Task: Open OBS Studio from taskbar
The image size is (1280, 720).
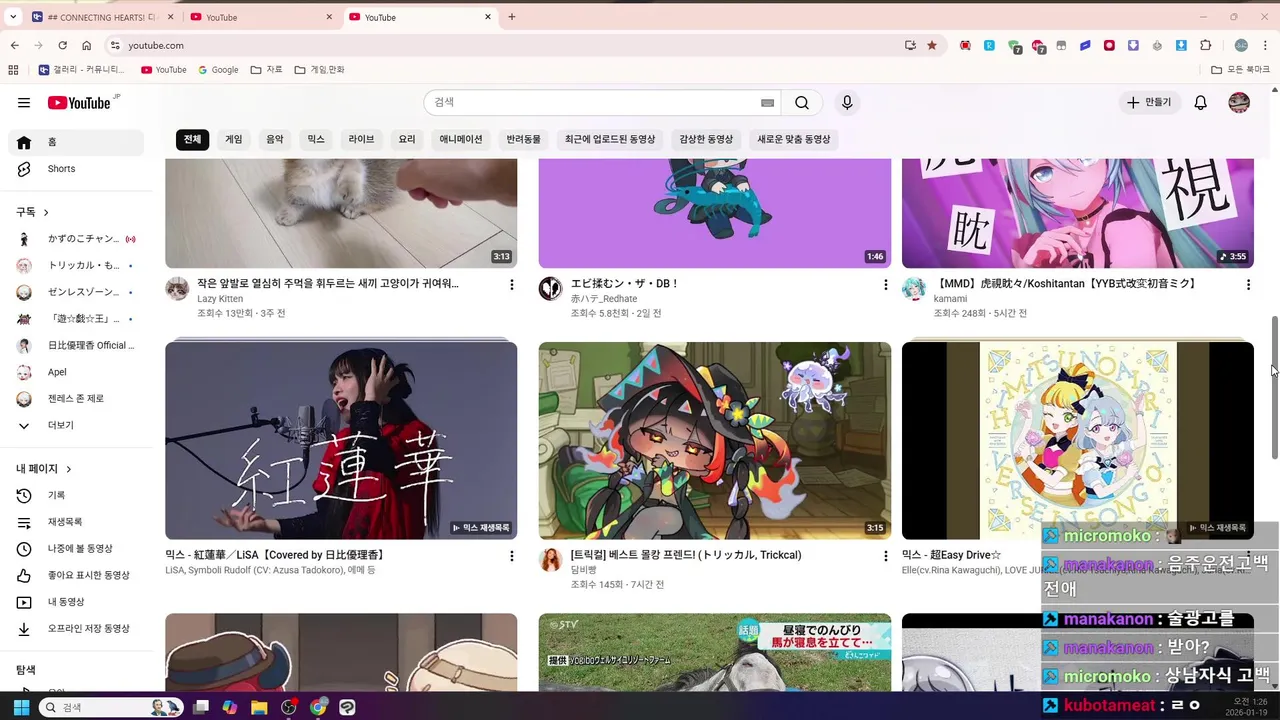Action: 289,707
